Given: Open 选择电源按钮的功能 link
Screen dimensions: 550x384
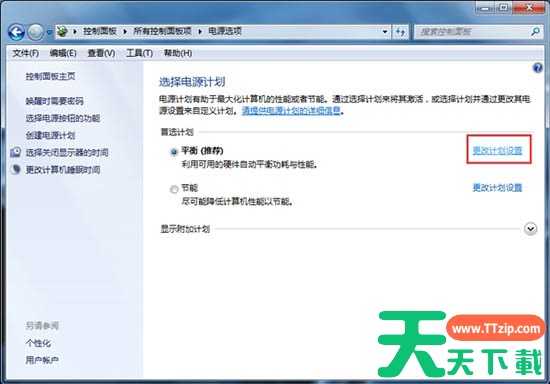Looking at the screenshot, I should coord(63,118).
